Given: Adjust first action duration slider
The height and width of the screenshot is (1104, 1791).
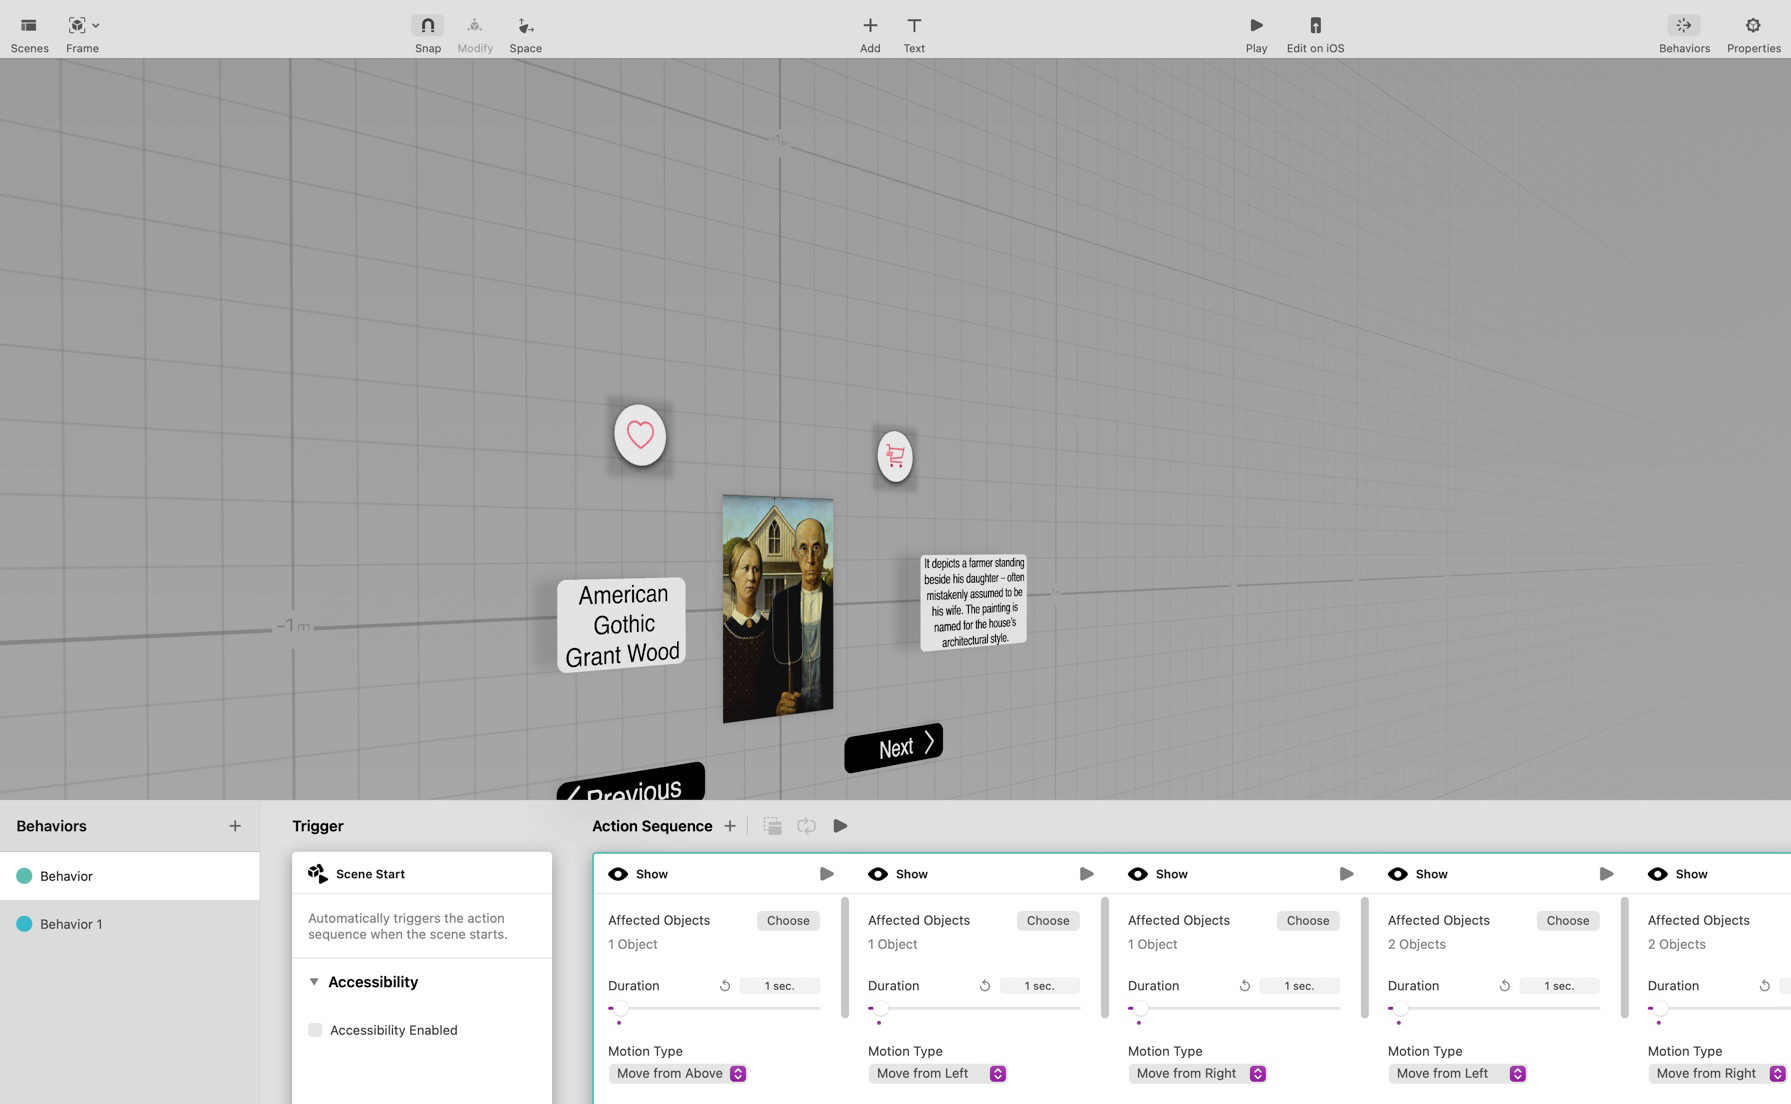Looking at the screenshot, I should [620, 1008].
